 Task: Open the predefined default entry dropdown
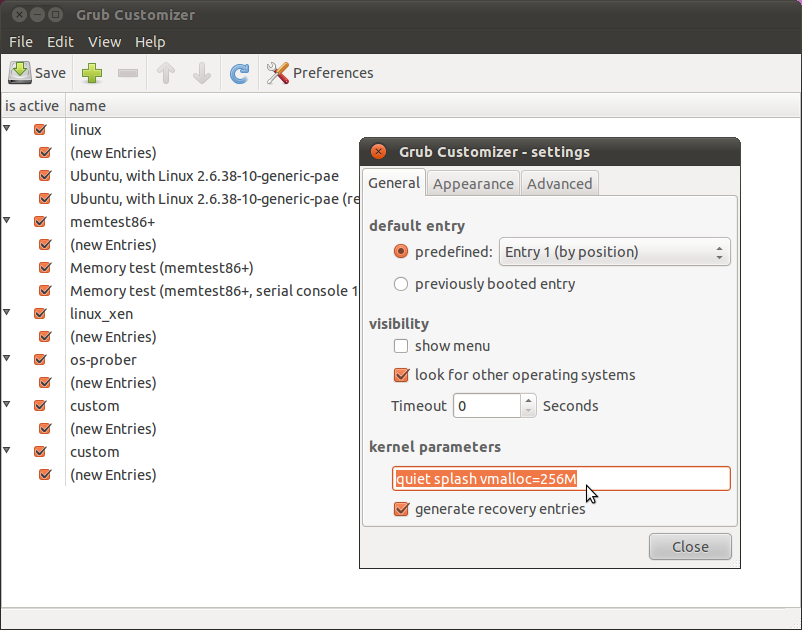pyautogui.click(x=614, y=252)
